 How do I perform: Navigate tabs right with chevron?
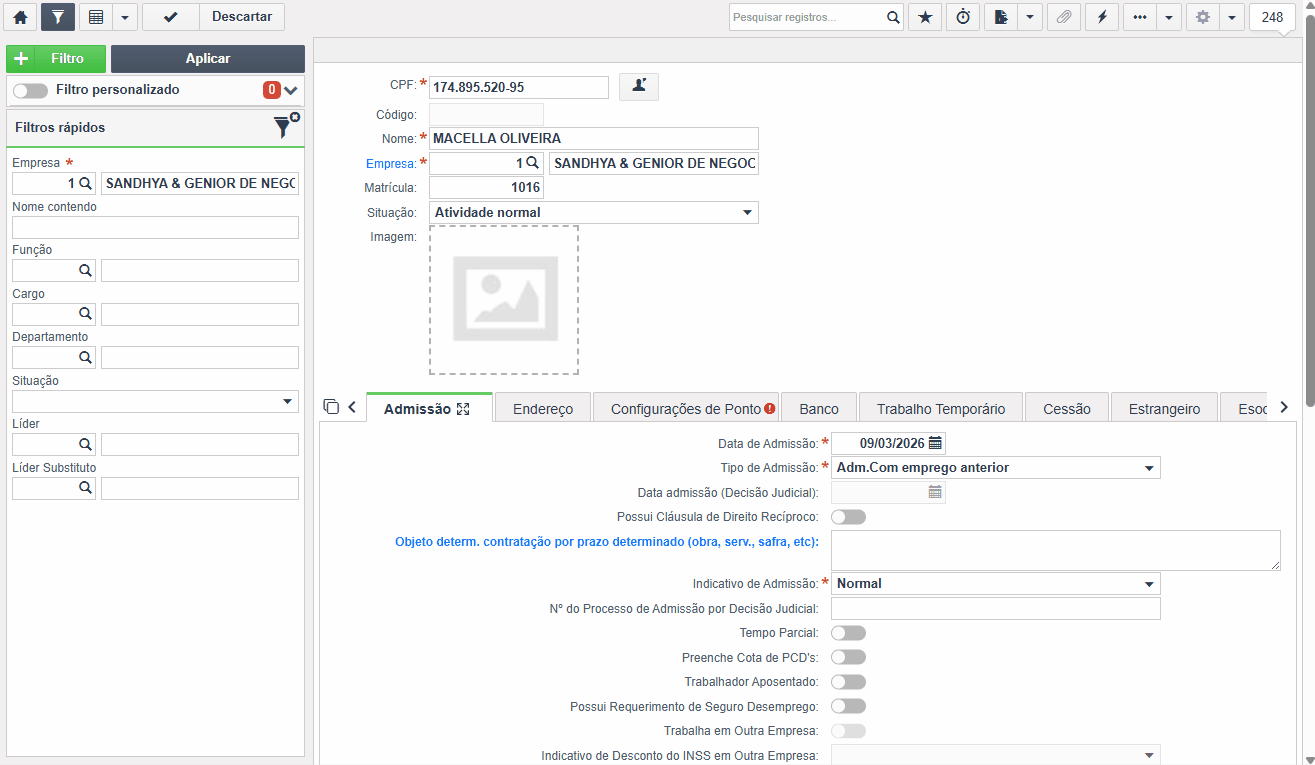tap(1284, 407)
